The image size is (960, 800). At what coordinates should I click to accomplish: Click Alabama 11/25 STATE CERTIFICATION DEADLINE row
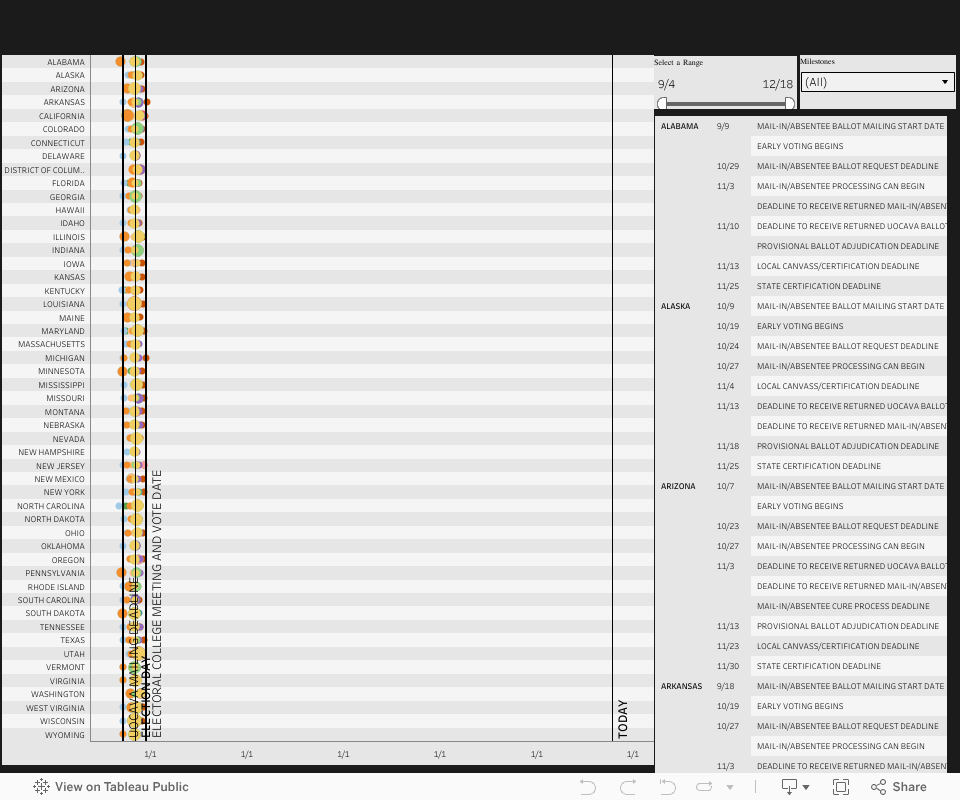[x=849, y=286]
